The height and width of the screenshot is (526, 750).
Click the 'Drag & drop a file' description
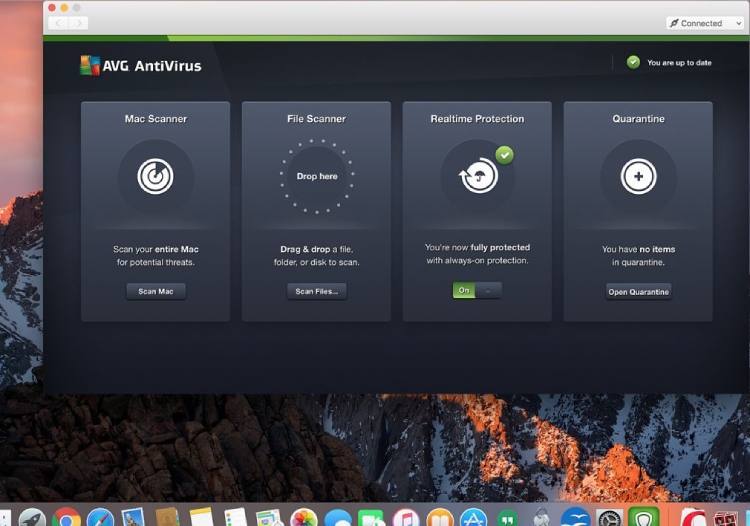pos(317,255)
